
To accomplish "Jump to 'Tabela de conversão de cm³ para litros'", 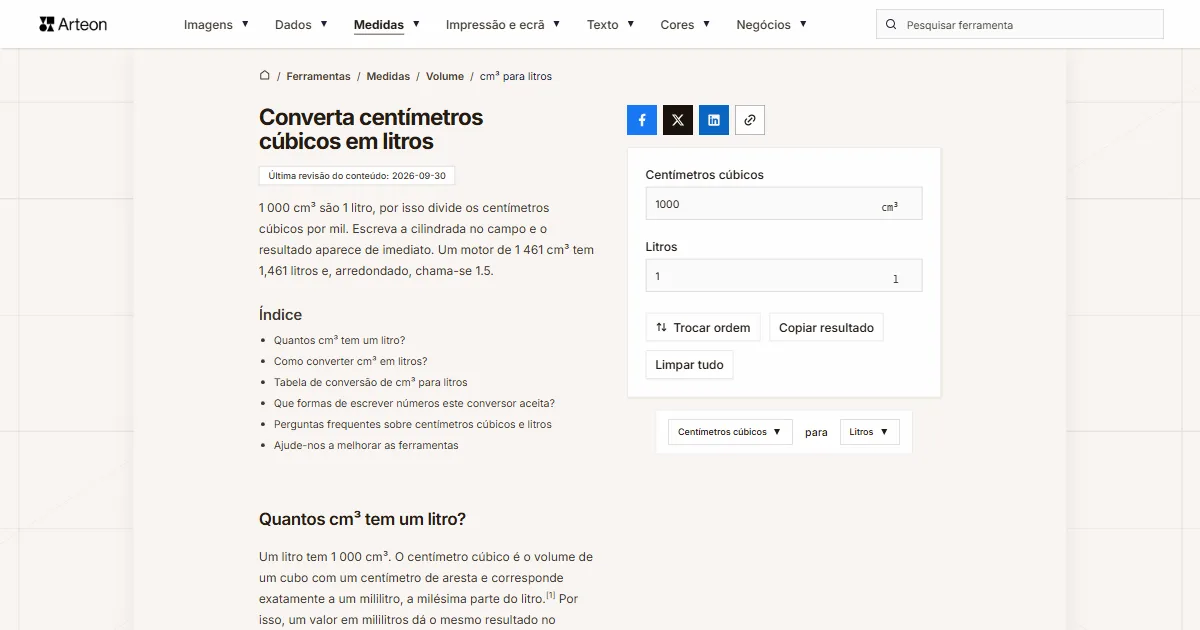I will click(370, 382).
